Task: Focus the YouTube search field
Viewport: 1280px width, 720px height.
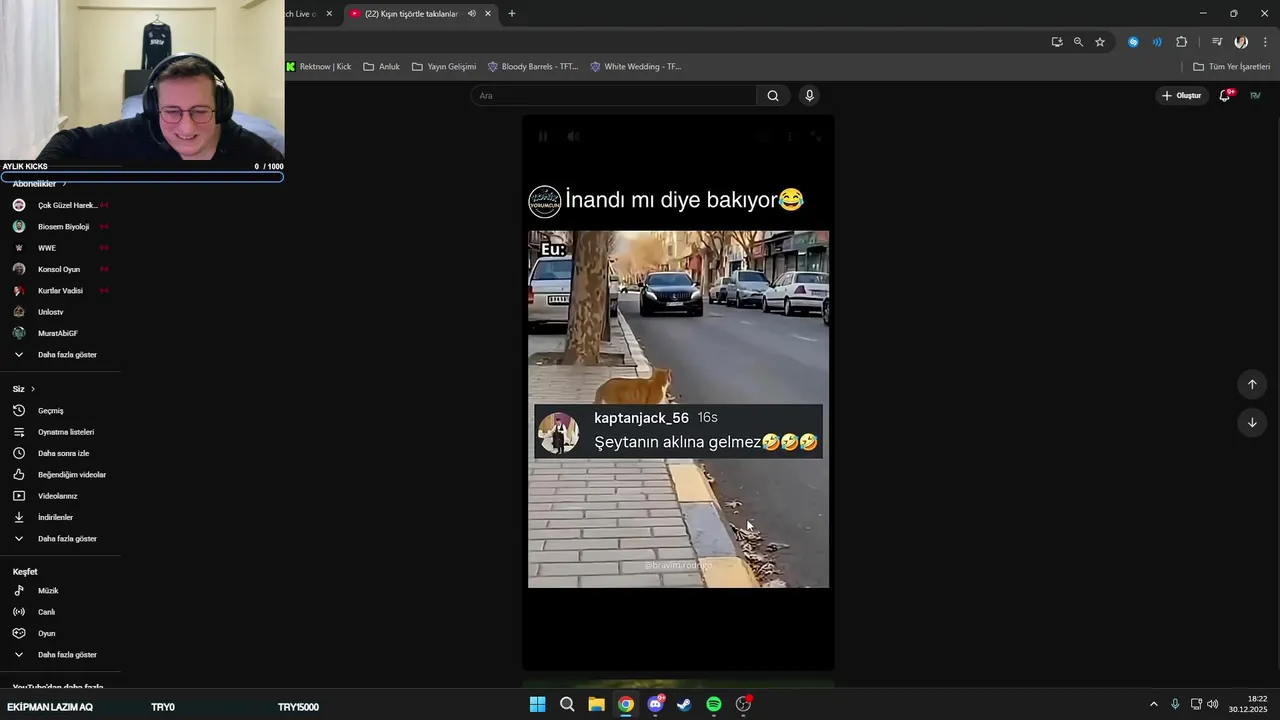Action: 614,96
